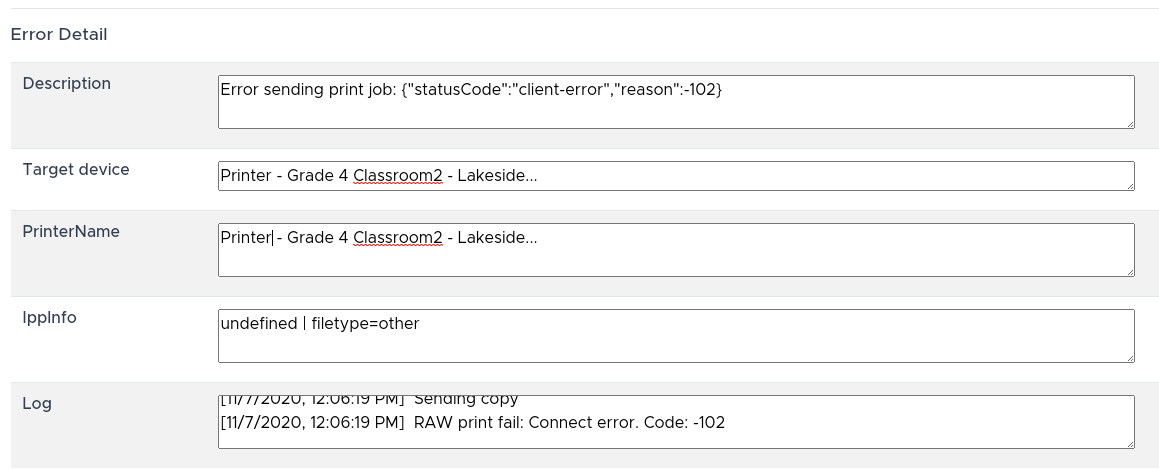The image size is (1159, 470).
Task: Click the Log area resize handle
Action: click(1129, 443)
